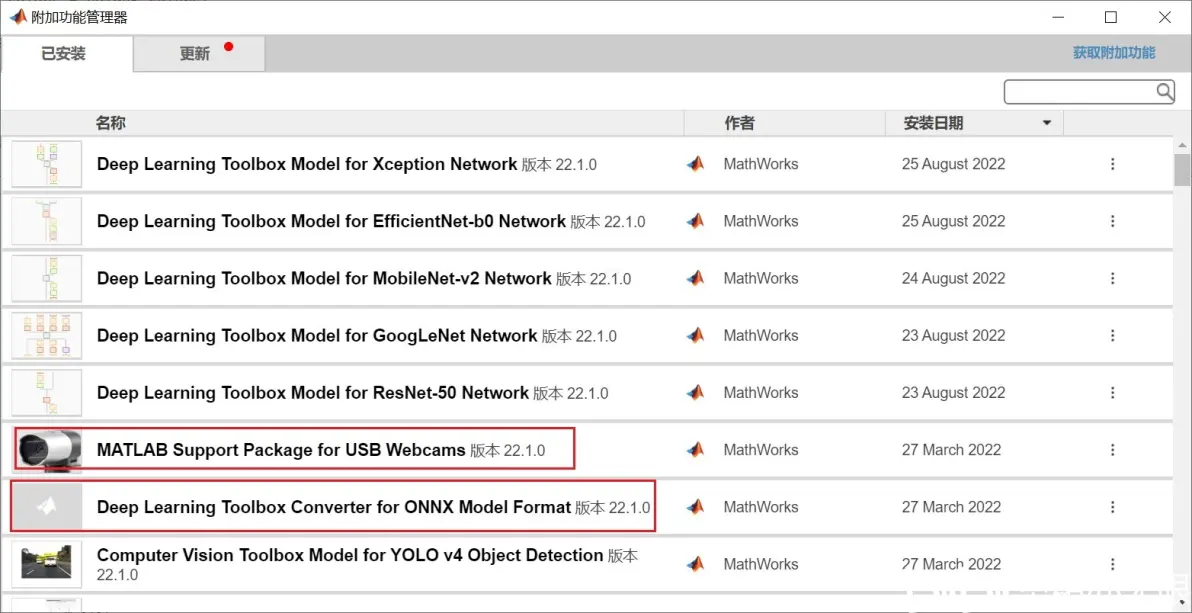Sort by the 安装日期 column header
Viewport: 1192px width, 613px height.
coord(934,122)
